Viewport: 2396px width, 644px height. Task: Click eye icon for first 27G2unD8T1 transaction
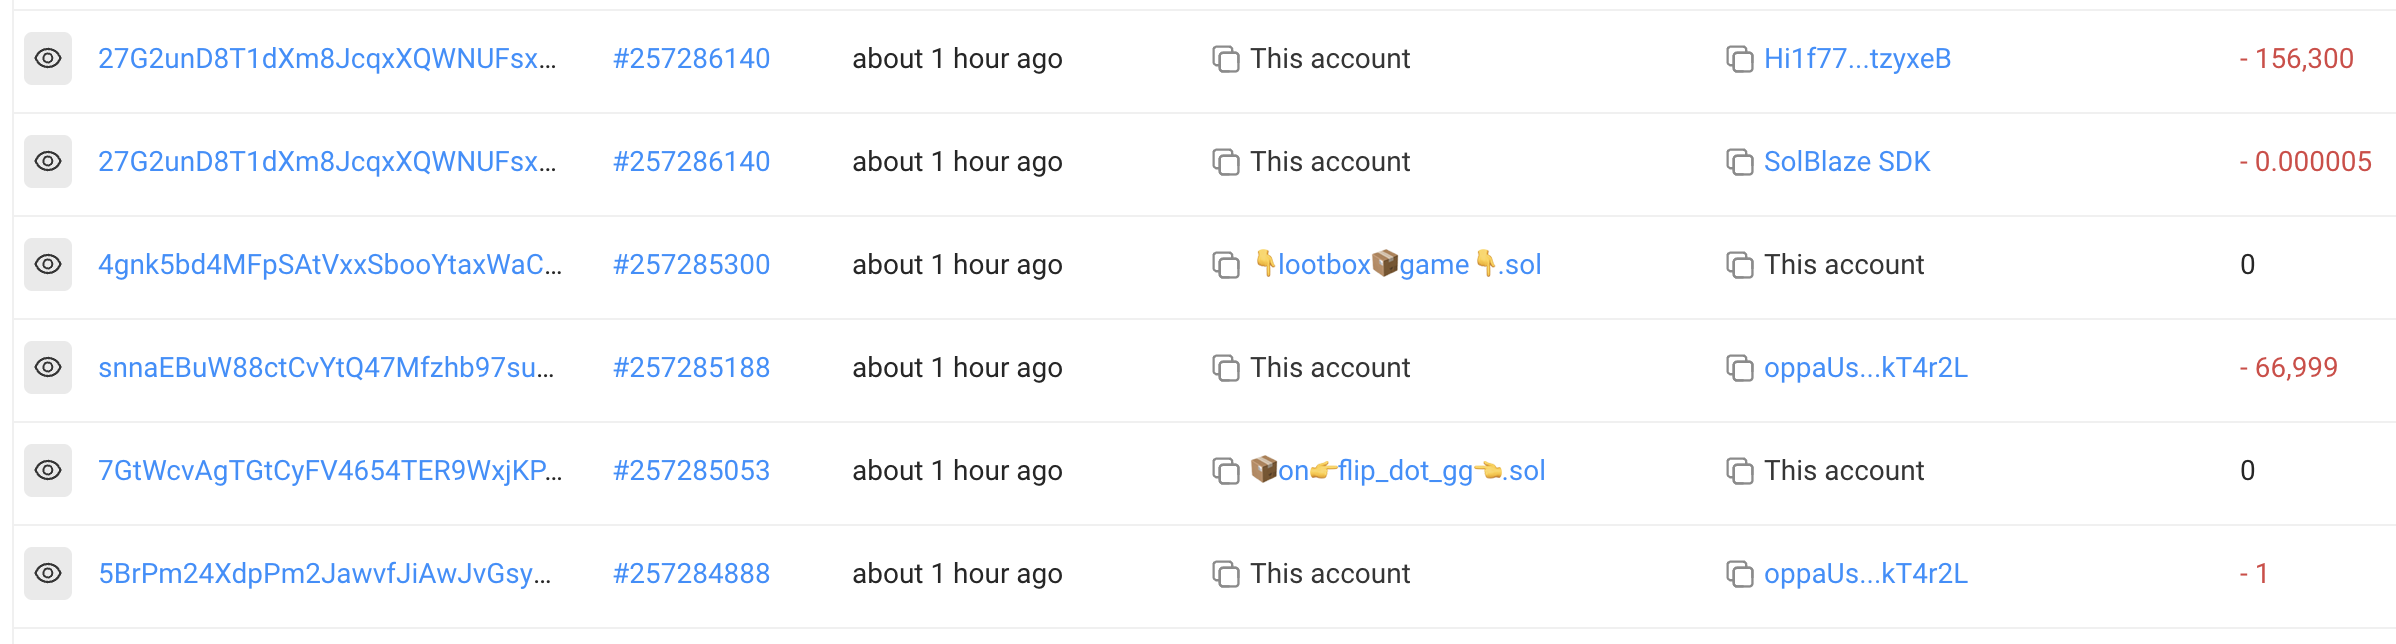(48, 59)
